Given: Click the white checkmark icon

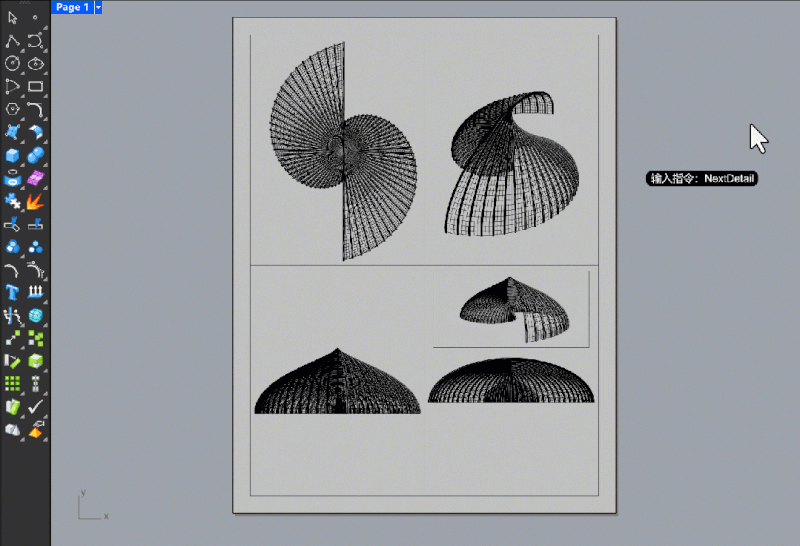Looking at the screenshot, I should pos(36,407).
